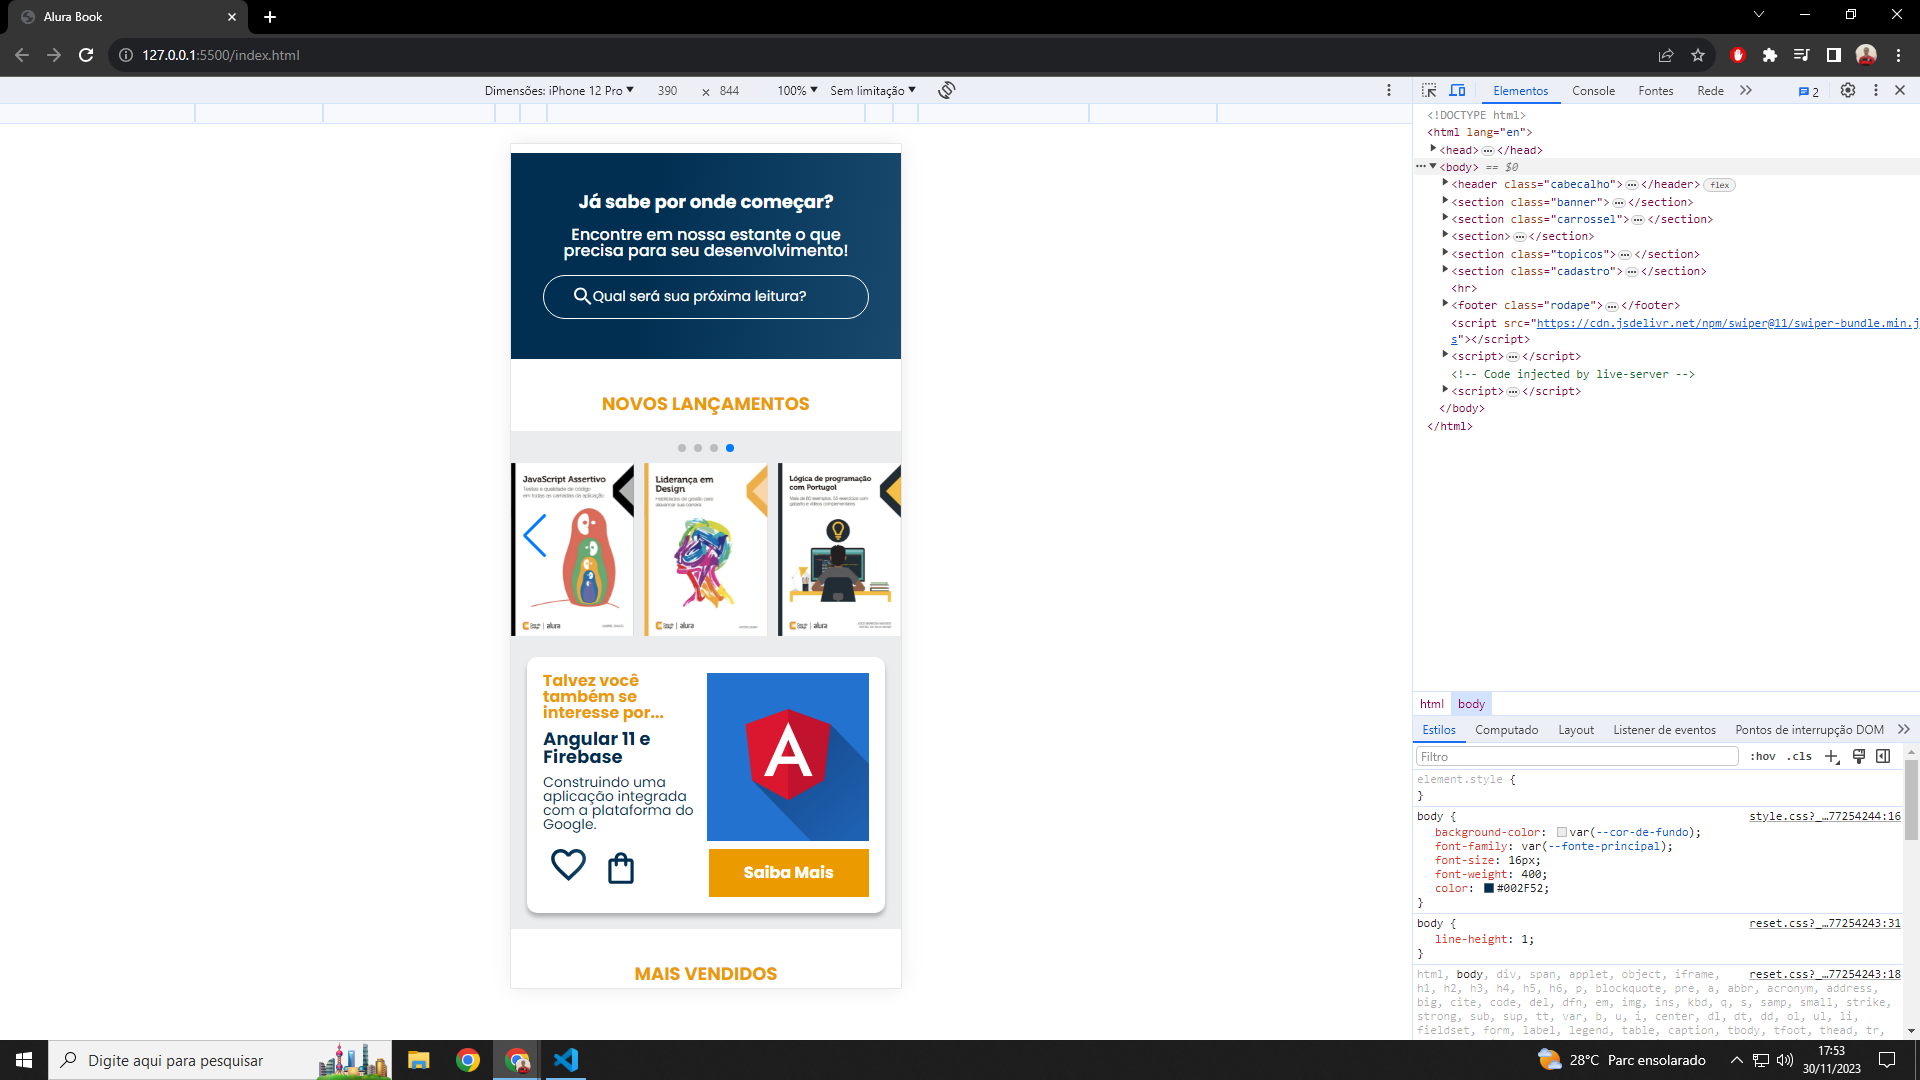Screen dimensions: 1920x1080
Task: Select the third carousel pagination dot
Action: [714, 448]
